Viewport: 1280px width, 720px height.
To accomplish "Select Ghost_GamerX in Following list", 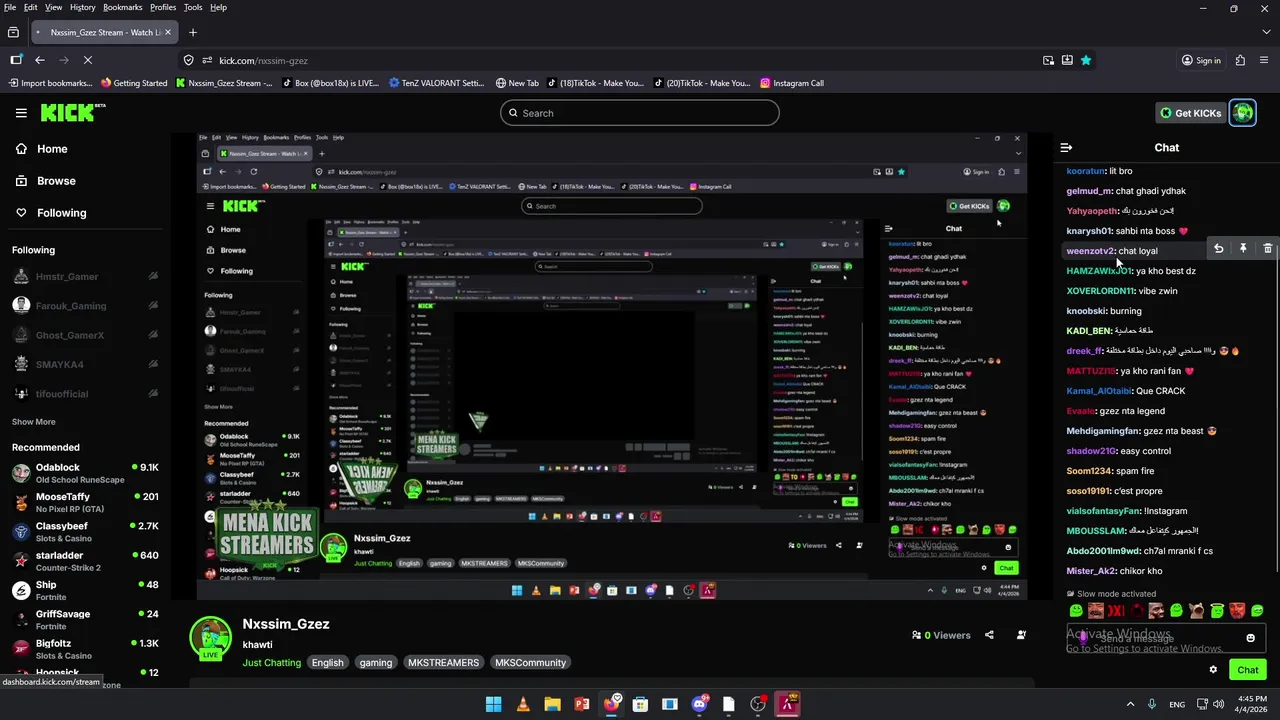I will [85, 335].
